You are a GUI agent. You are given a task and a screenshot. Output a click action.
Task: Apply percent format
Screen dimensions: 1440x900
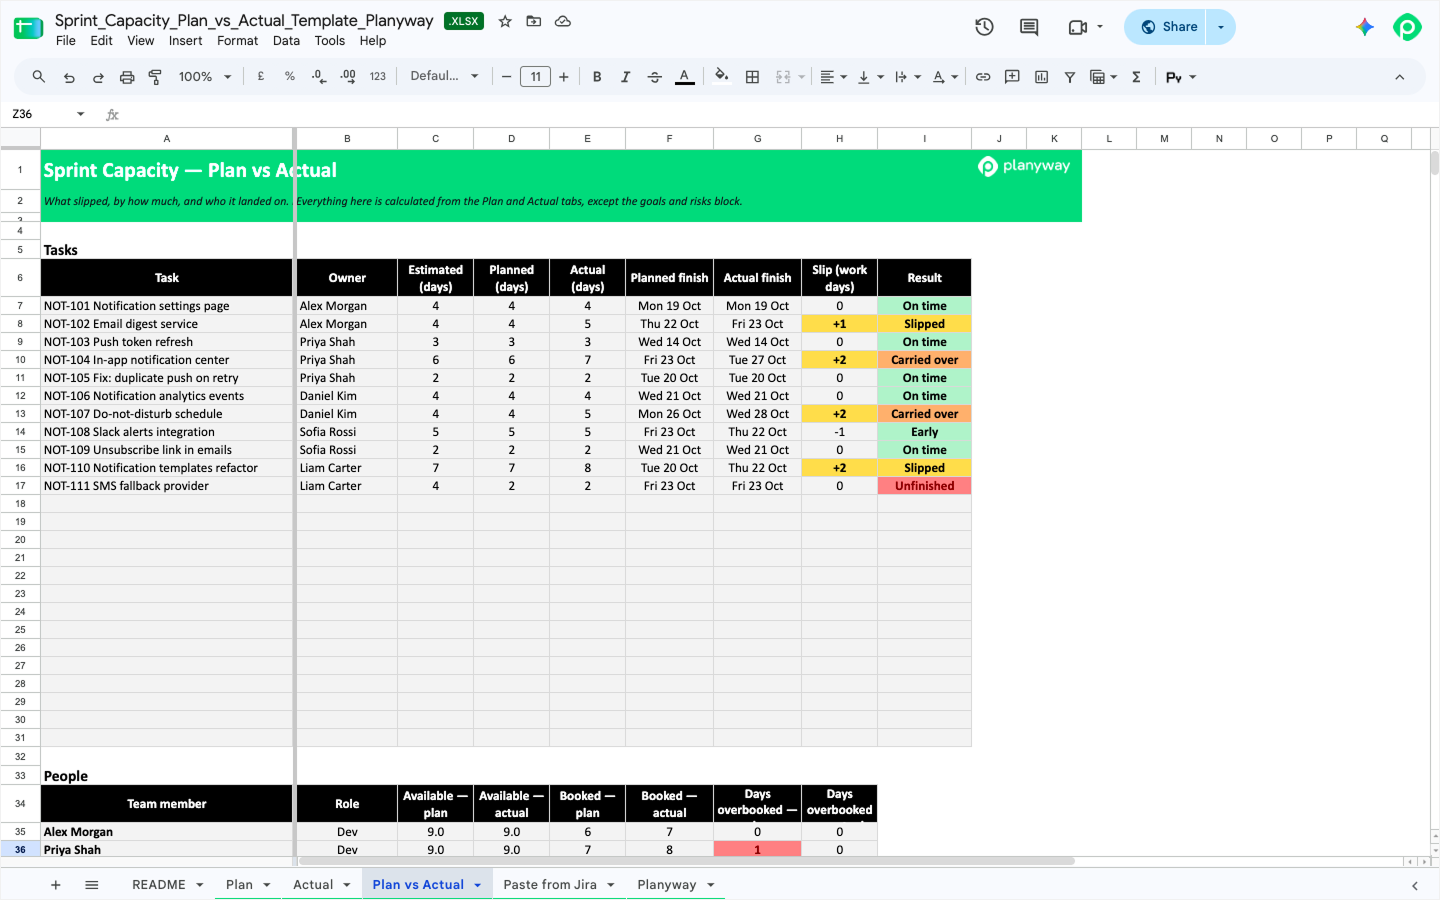(x=290, y=77)
